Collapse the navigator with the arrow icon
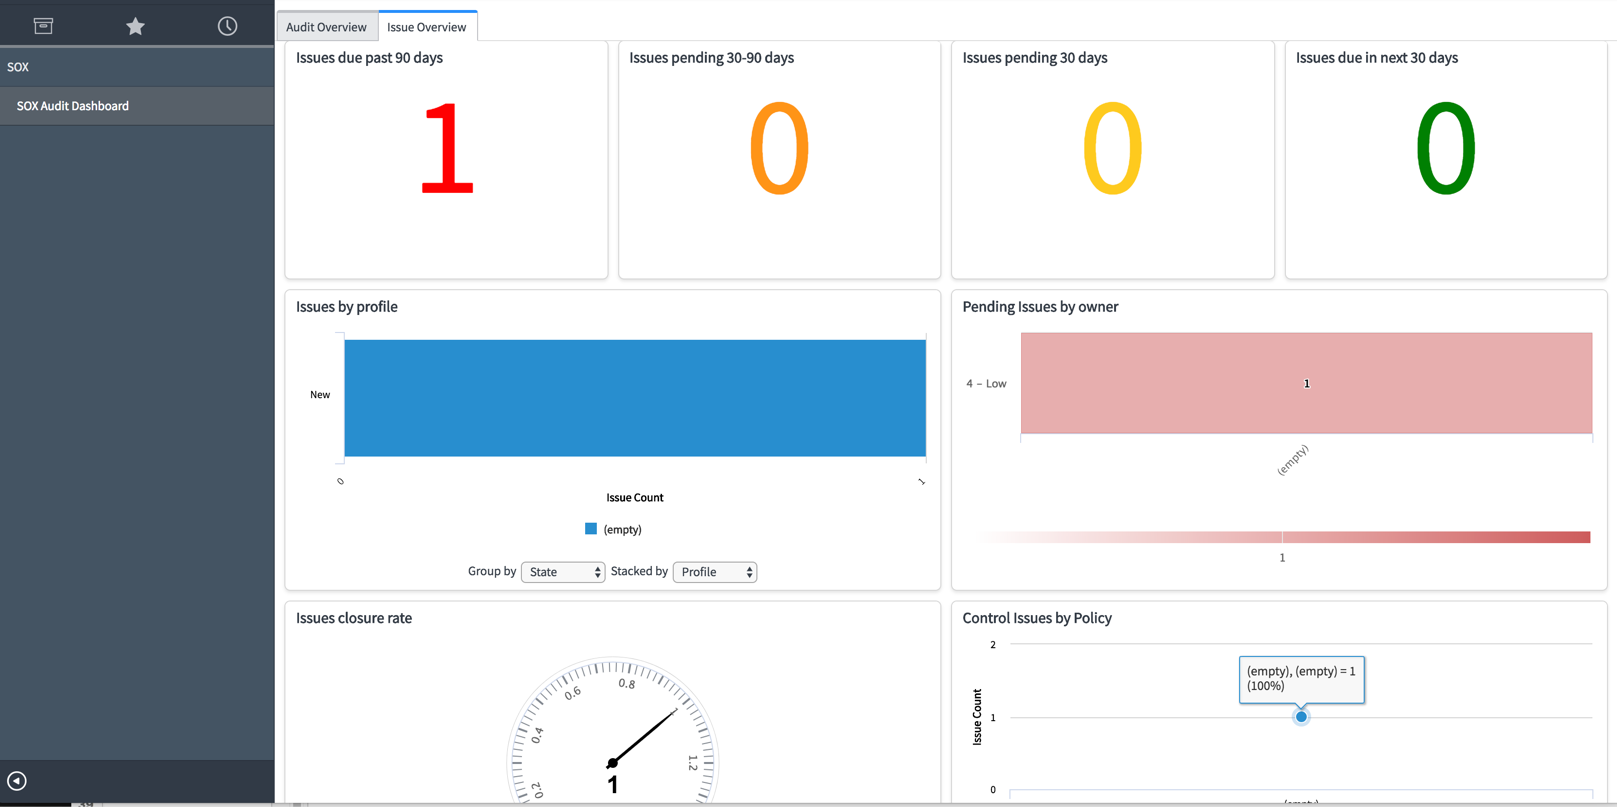This screenshot has height=808, width=1617. pos(17,781)
